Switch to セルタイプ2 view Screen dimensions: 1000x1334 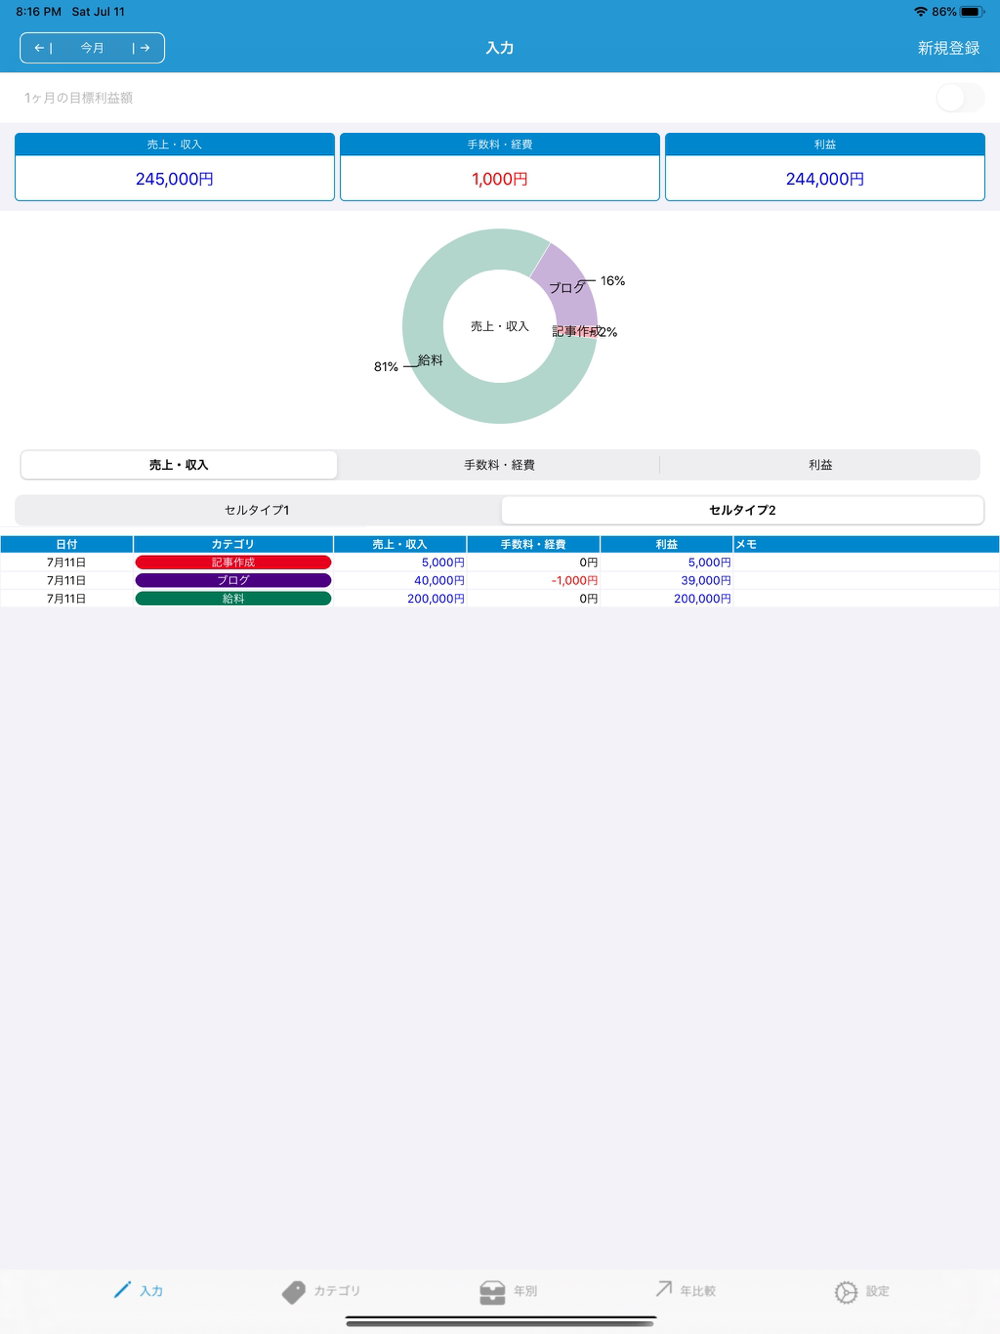click(x=742, y=510)
